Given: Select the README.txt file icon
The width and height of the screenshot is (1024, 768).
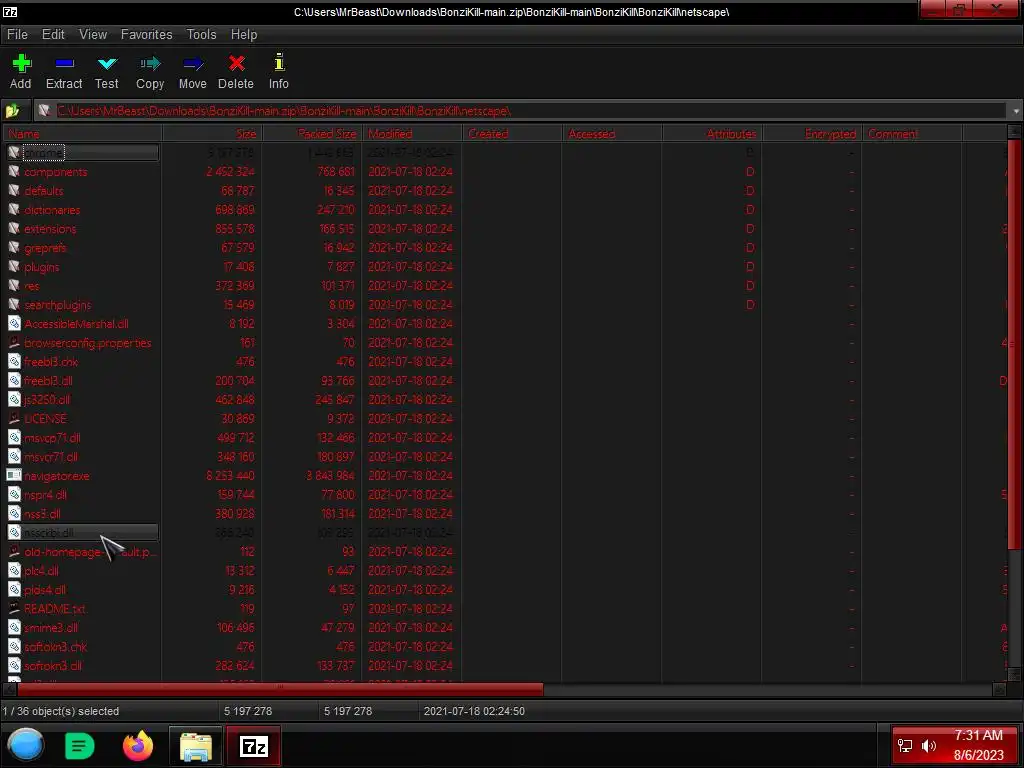Looking at the screenshot, I should [14, 608].
